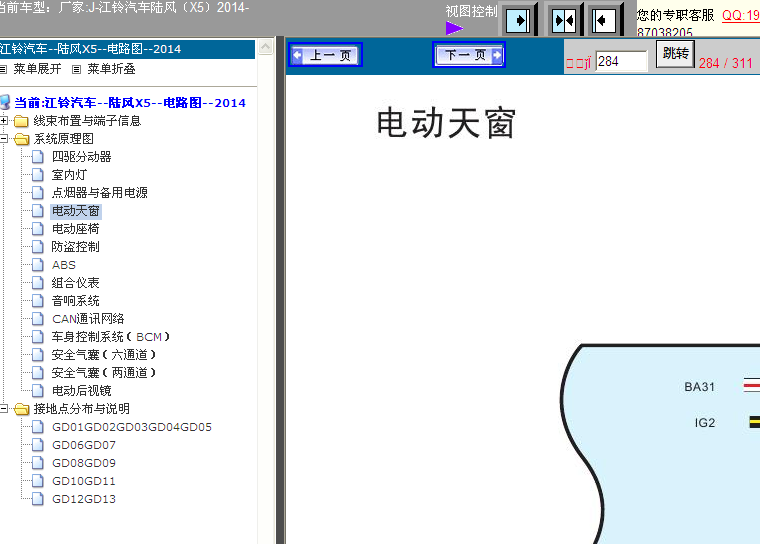760x544 pixels.
Task: Open the 电动座椅 diagram page
Action: [x=76, y=229]
